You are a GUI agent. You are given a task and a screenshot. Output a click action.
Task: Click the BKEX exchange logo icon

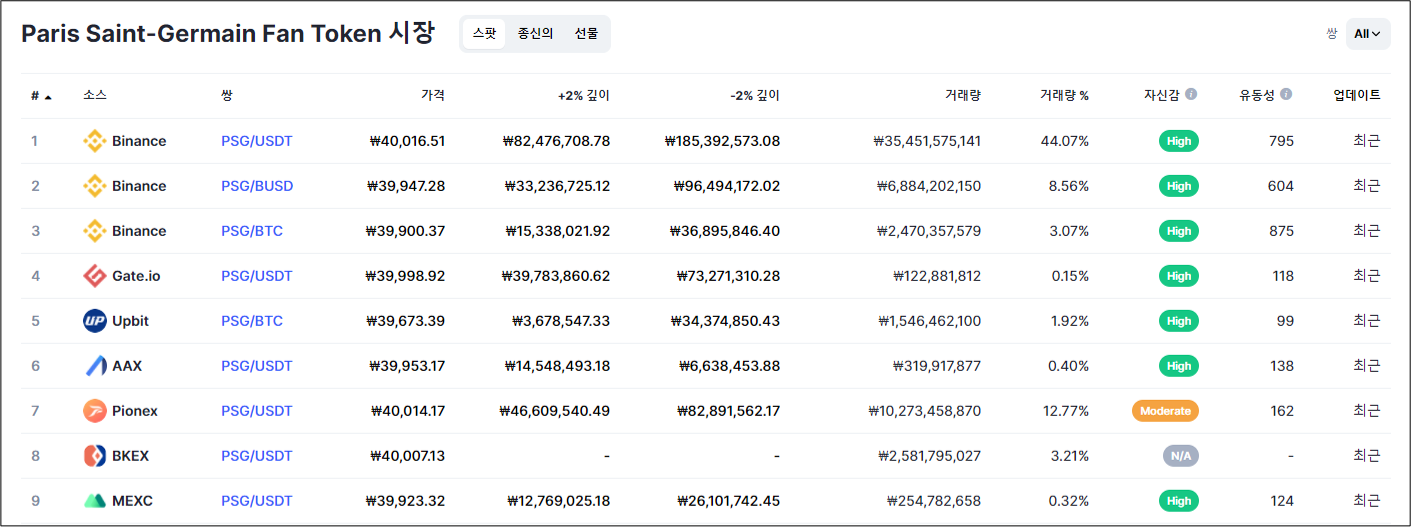94,456
